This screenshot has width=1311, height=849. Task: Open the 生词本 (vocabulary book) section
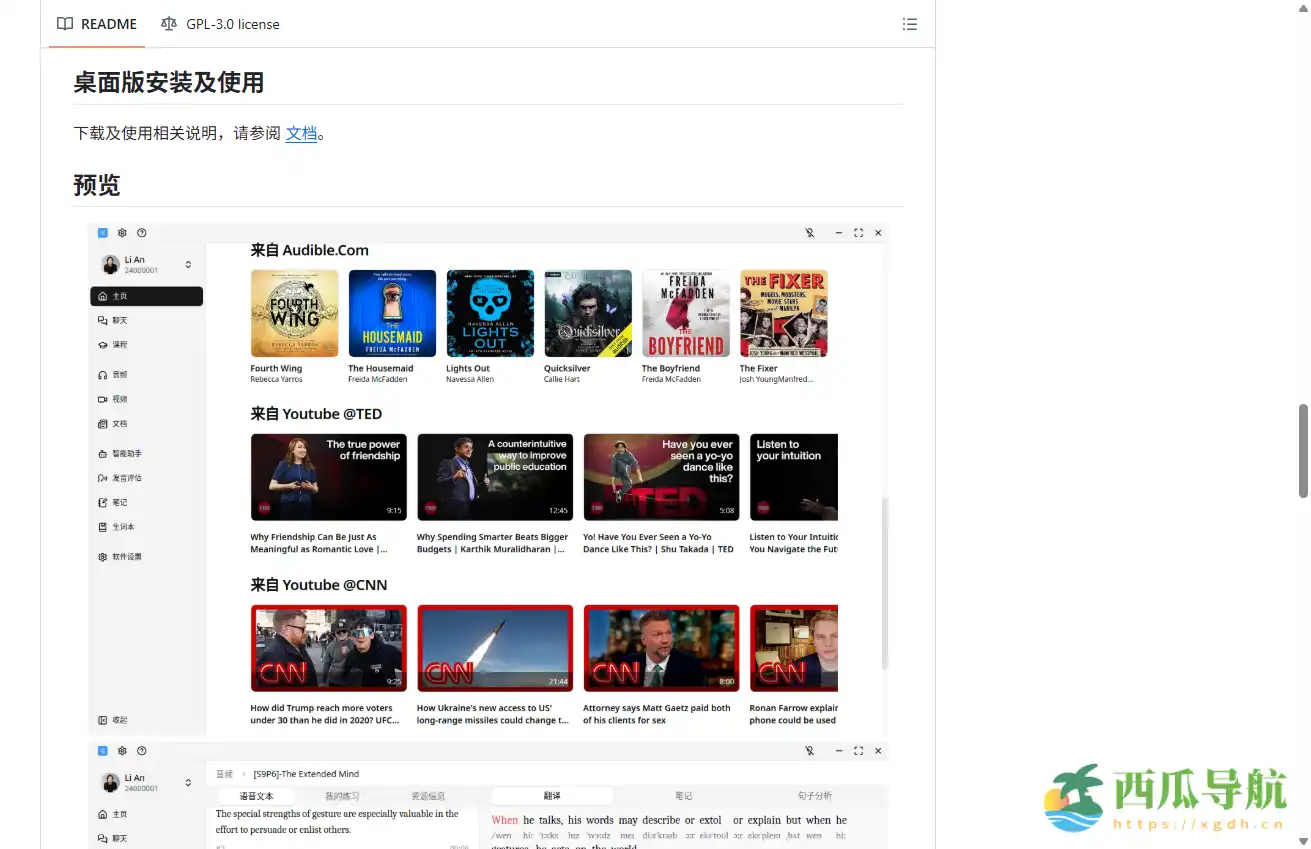[x=120, y=526]
